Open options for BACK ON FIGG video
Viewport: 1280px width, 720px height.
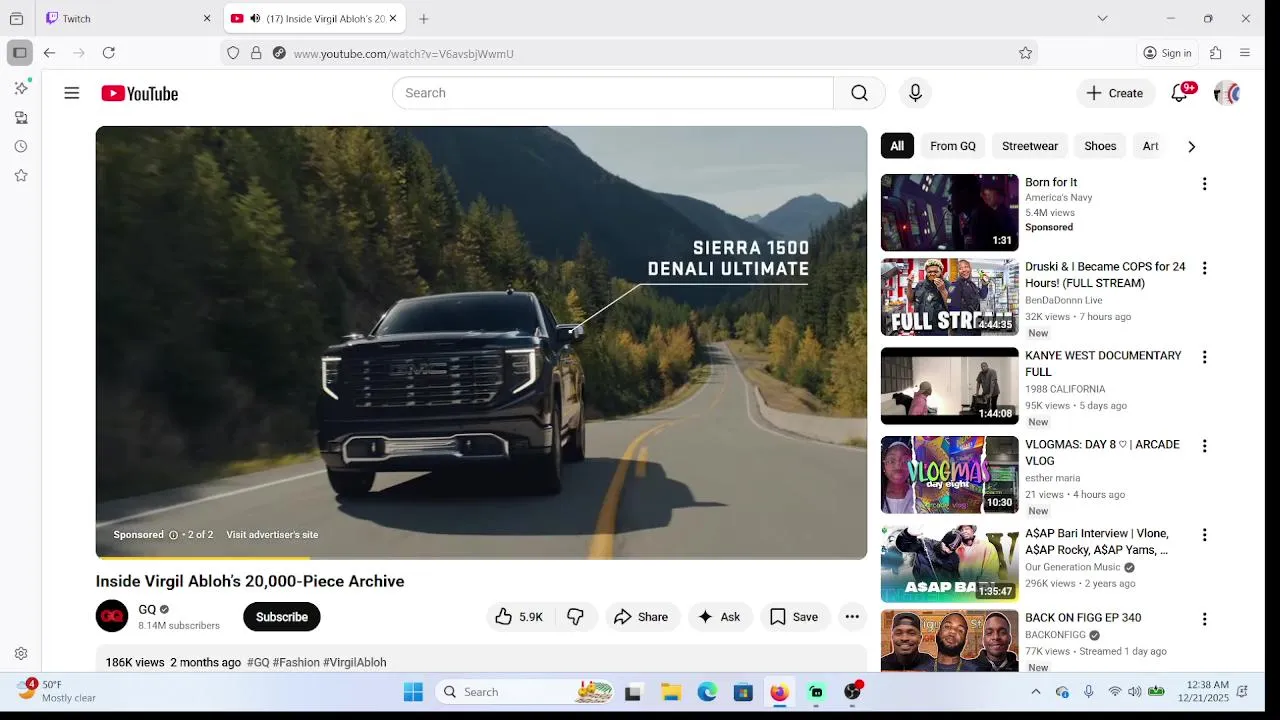(1204, 619)
